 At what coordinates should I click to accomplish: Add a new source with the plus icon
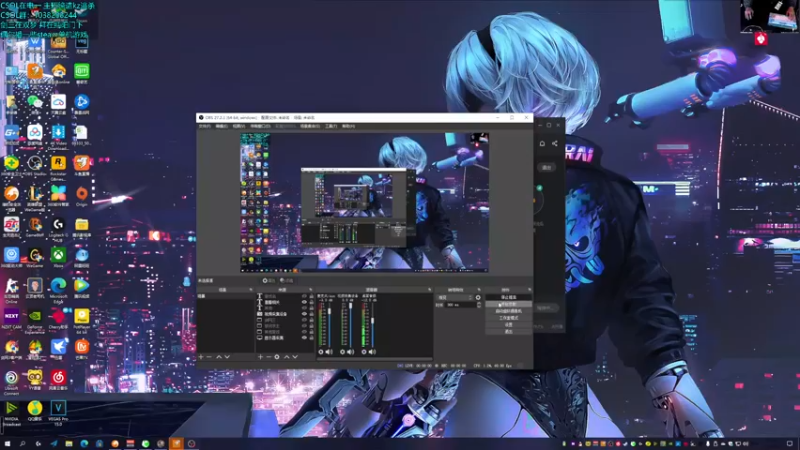click(260, 357)
